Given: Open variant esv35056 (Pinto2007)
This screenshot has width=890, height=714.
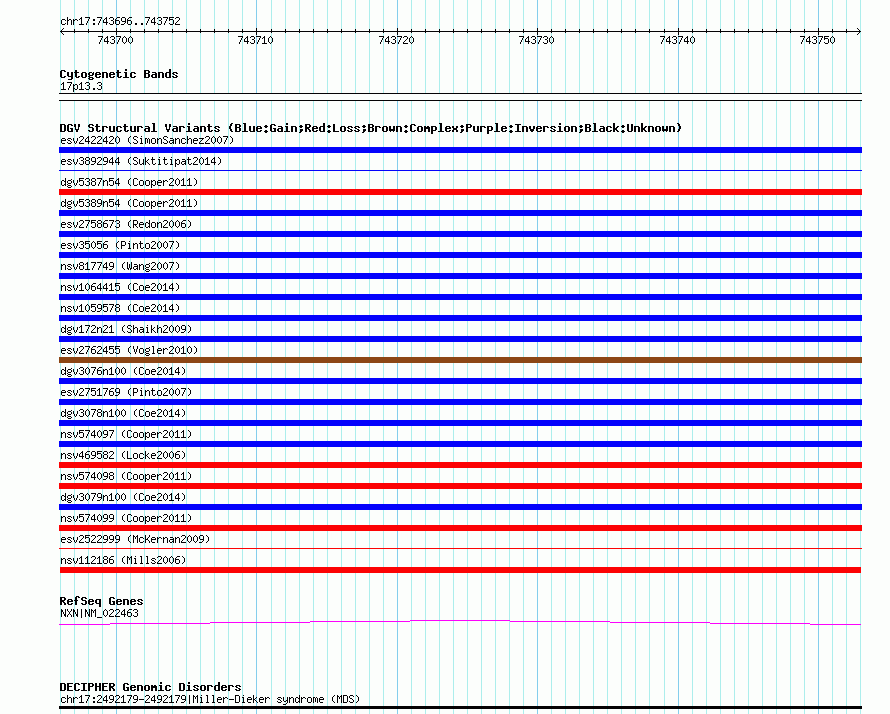Looking at the screenshot, I should pyautogui.click(x=120, y=245).
